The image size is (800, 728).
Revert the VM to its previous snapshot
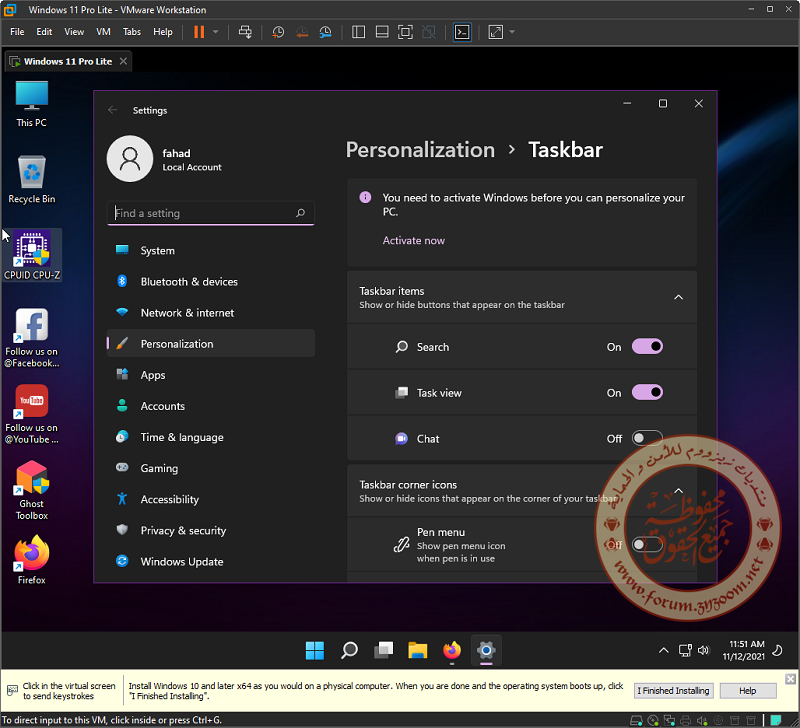[x=302, y=32]
